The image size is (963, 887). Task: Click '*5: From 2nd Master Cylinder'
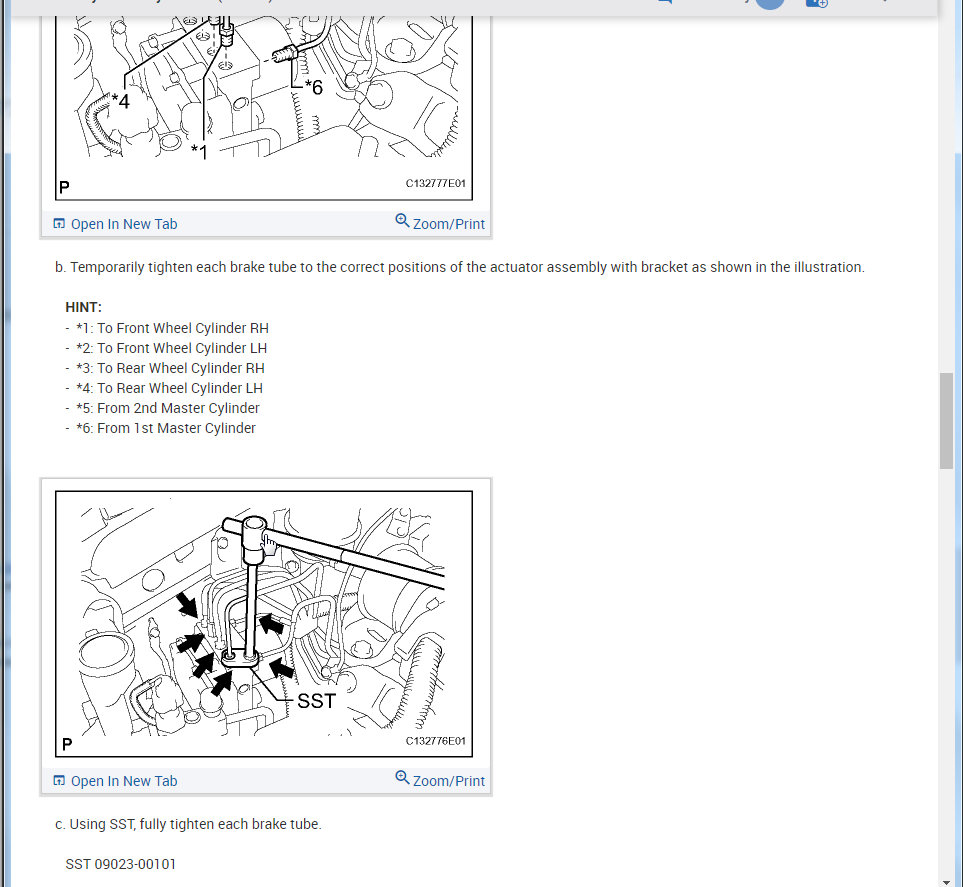168,408
